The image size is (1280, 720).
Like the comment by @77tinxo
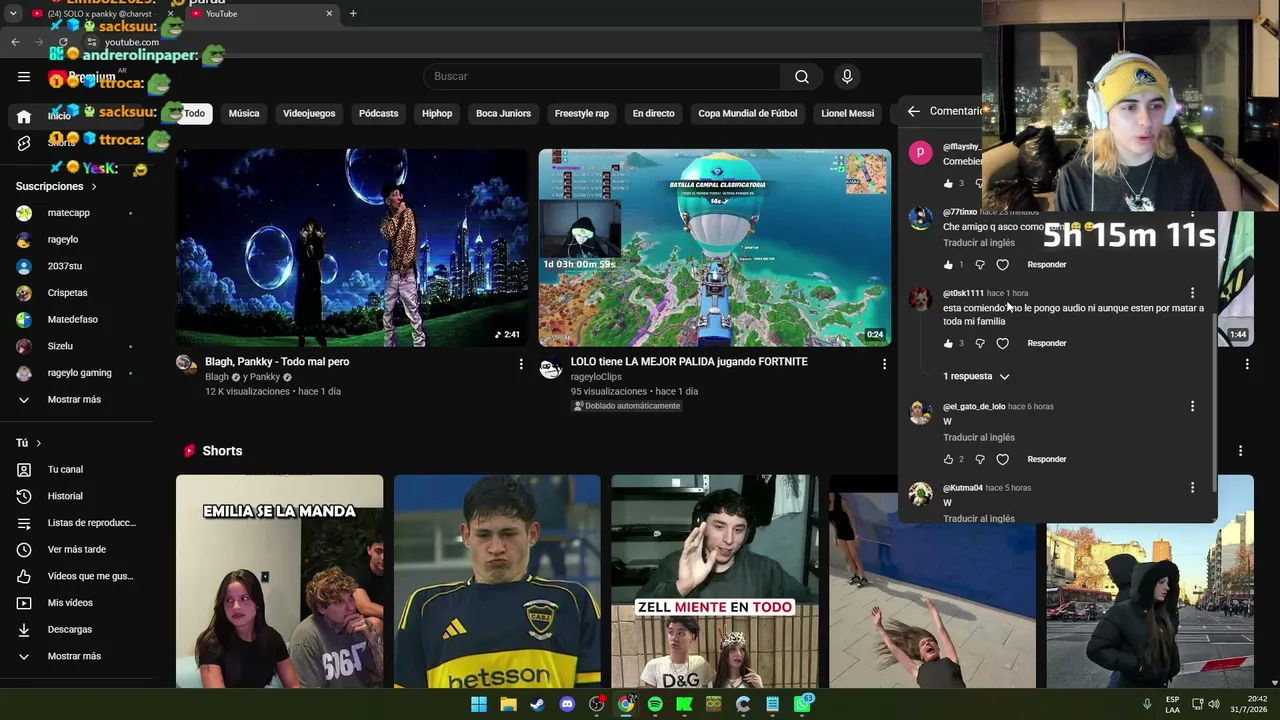click(x=948, y=265)
